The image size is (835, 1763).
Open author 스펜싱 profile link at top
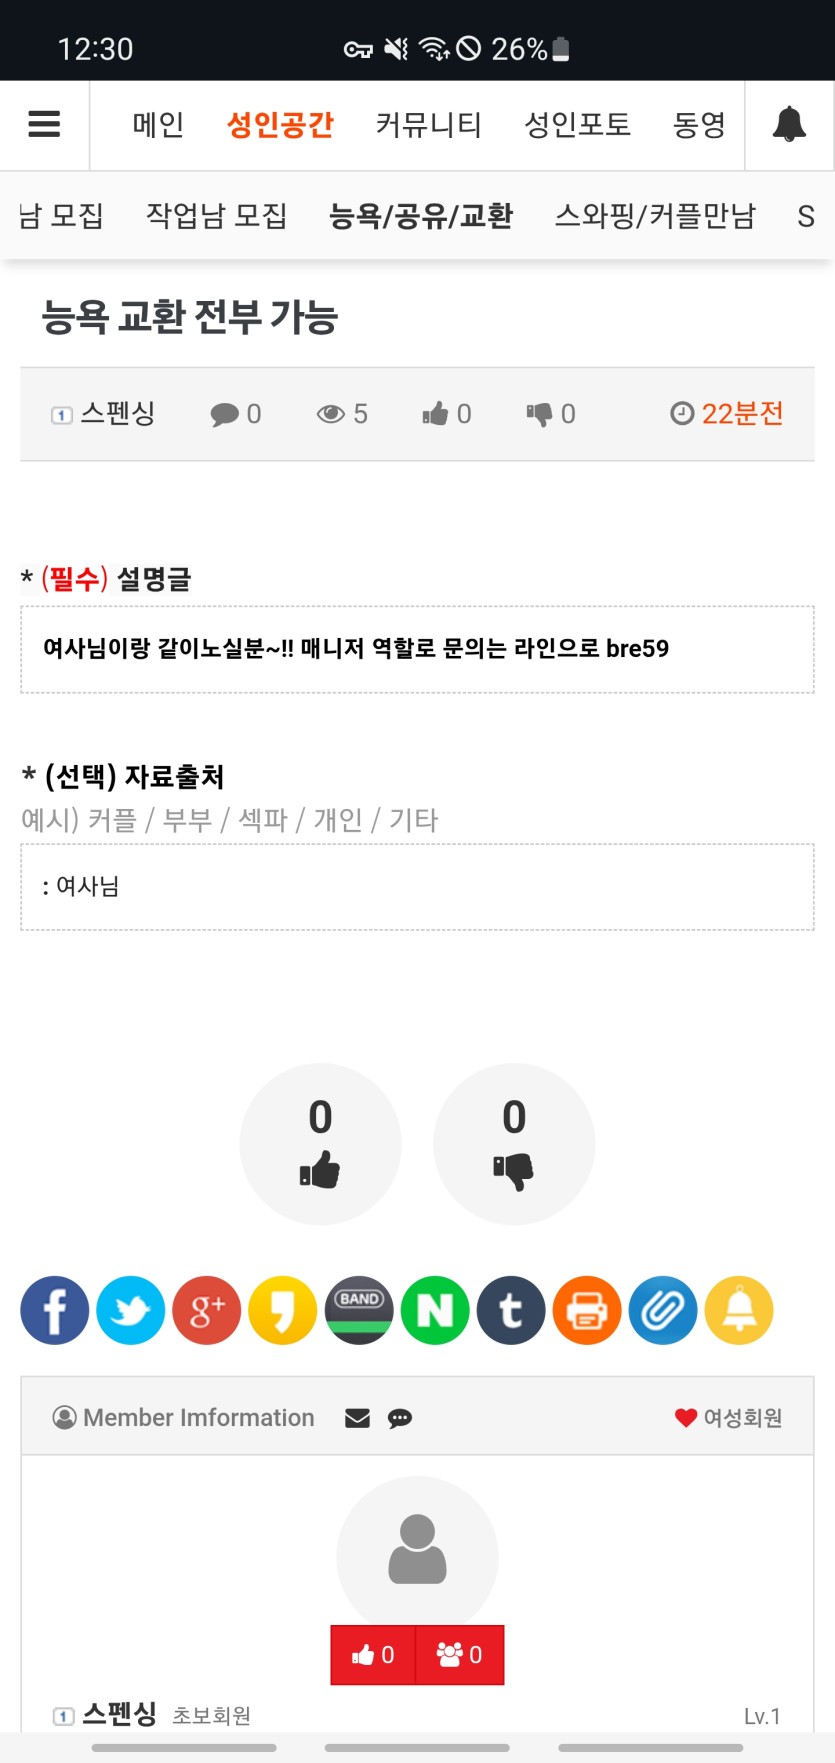tap(117, 413)
